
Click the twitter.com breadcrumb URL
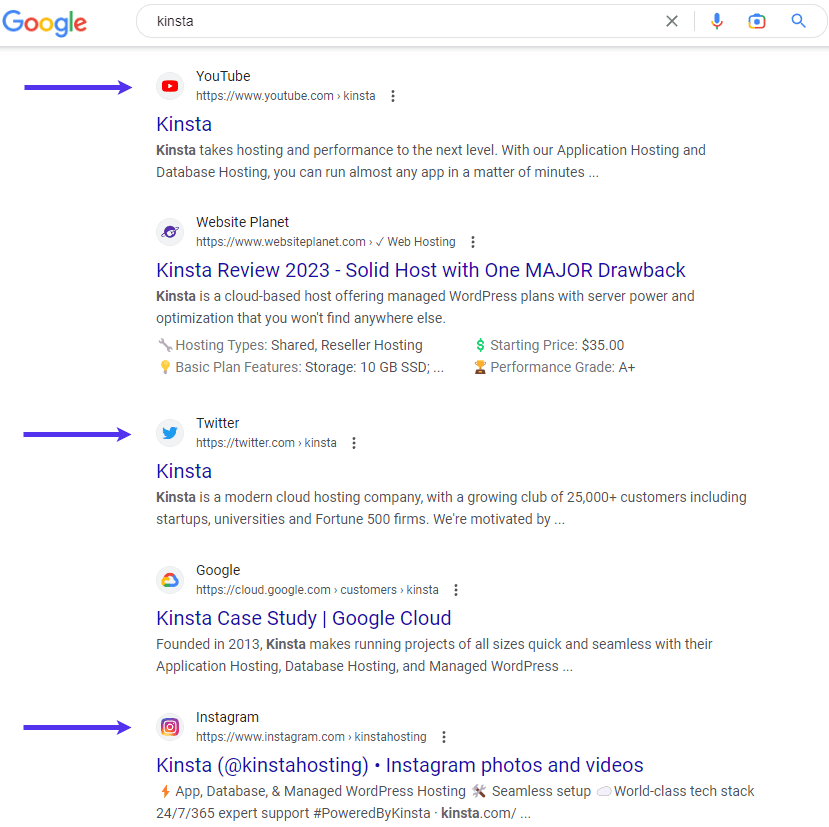245,442
